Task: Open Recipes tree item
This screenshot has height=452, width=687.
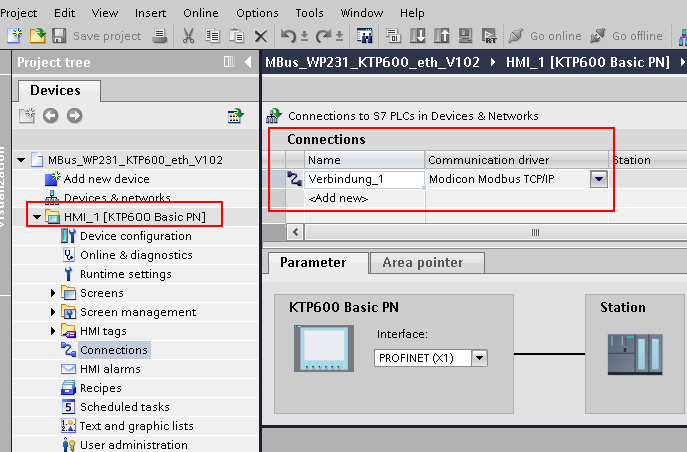Action: pyautogui.click(x=101, y=388)
